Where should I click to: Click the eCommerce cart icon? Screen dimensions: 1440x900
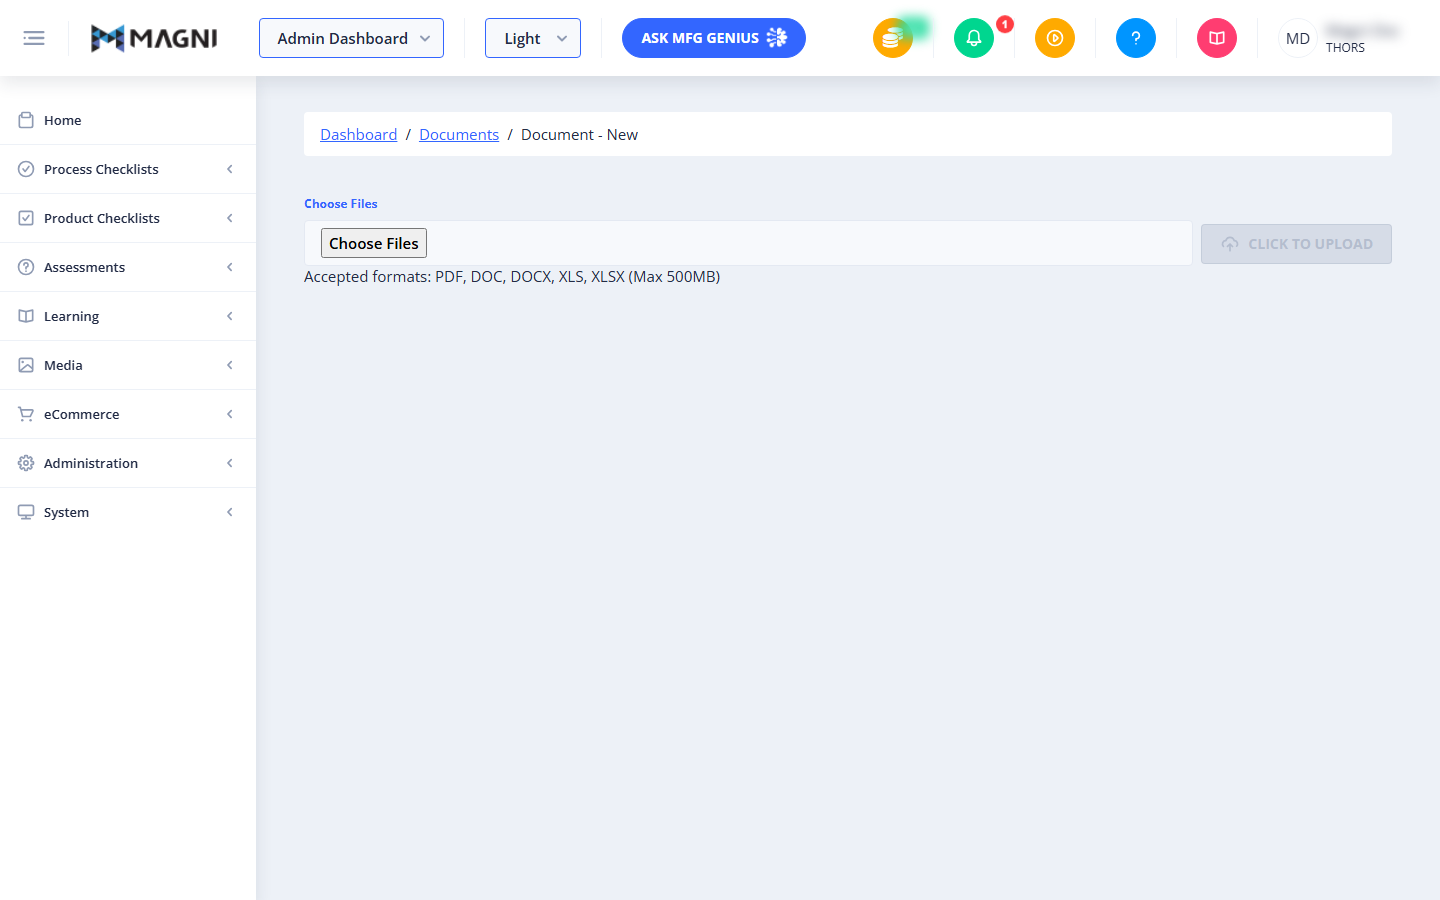coord(26,414)
